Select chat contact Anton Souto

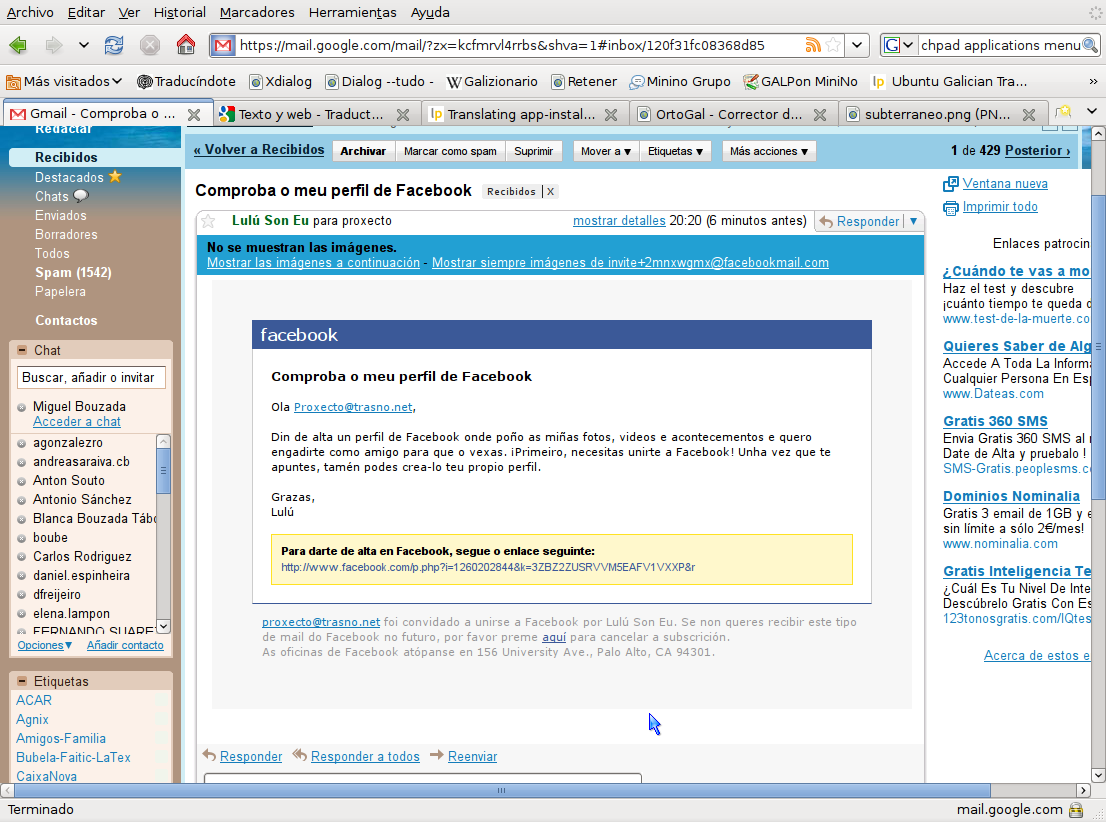[x=68, y=480]
